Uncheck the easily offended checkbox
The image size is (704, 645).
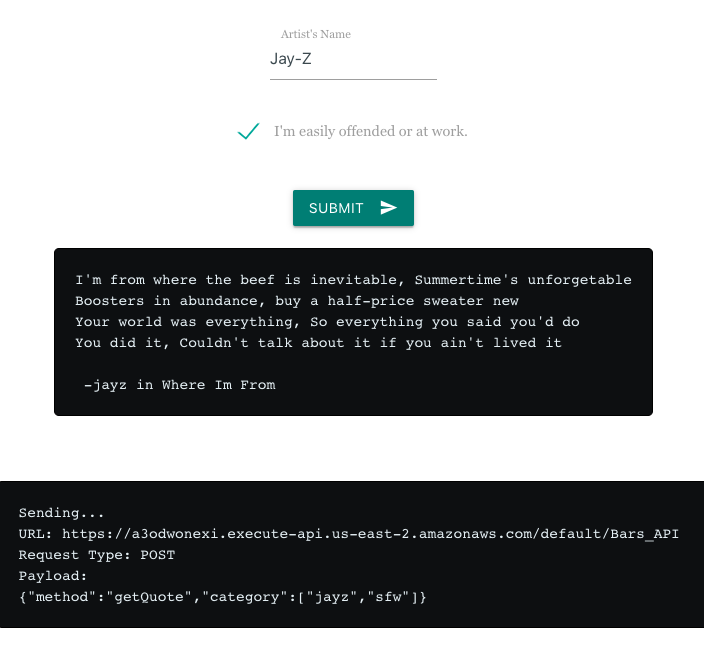[x=248, y=131]
